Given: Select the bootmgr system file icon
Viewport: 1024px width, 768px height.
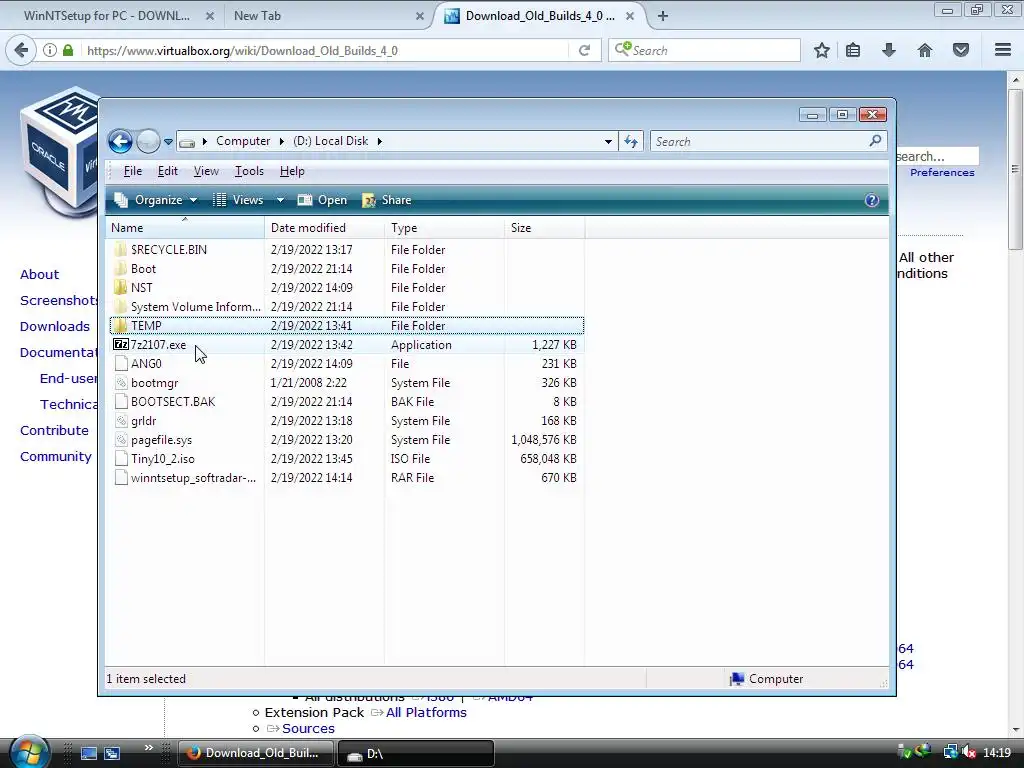Looking at the screenshot, I should click(x=121, y=383).
